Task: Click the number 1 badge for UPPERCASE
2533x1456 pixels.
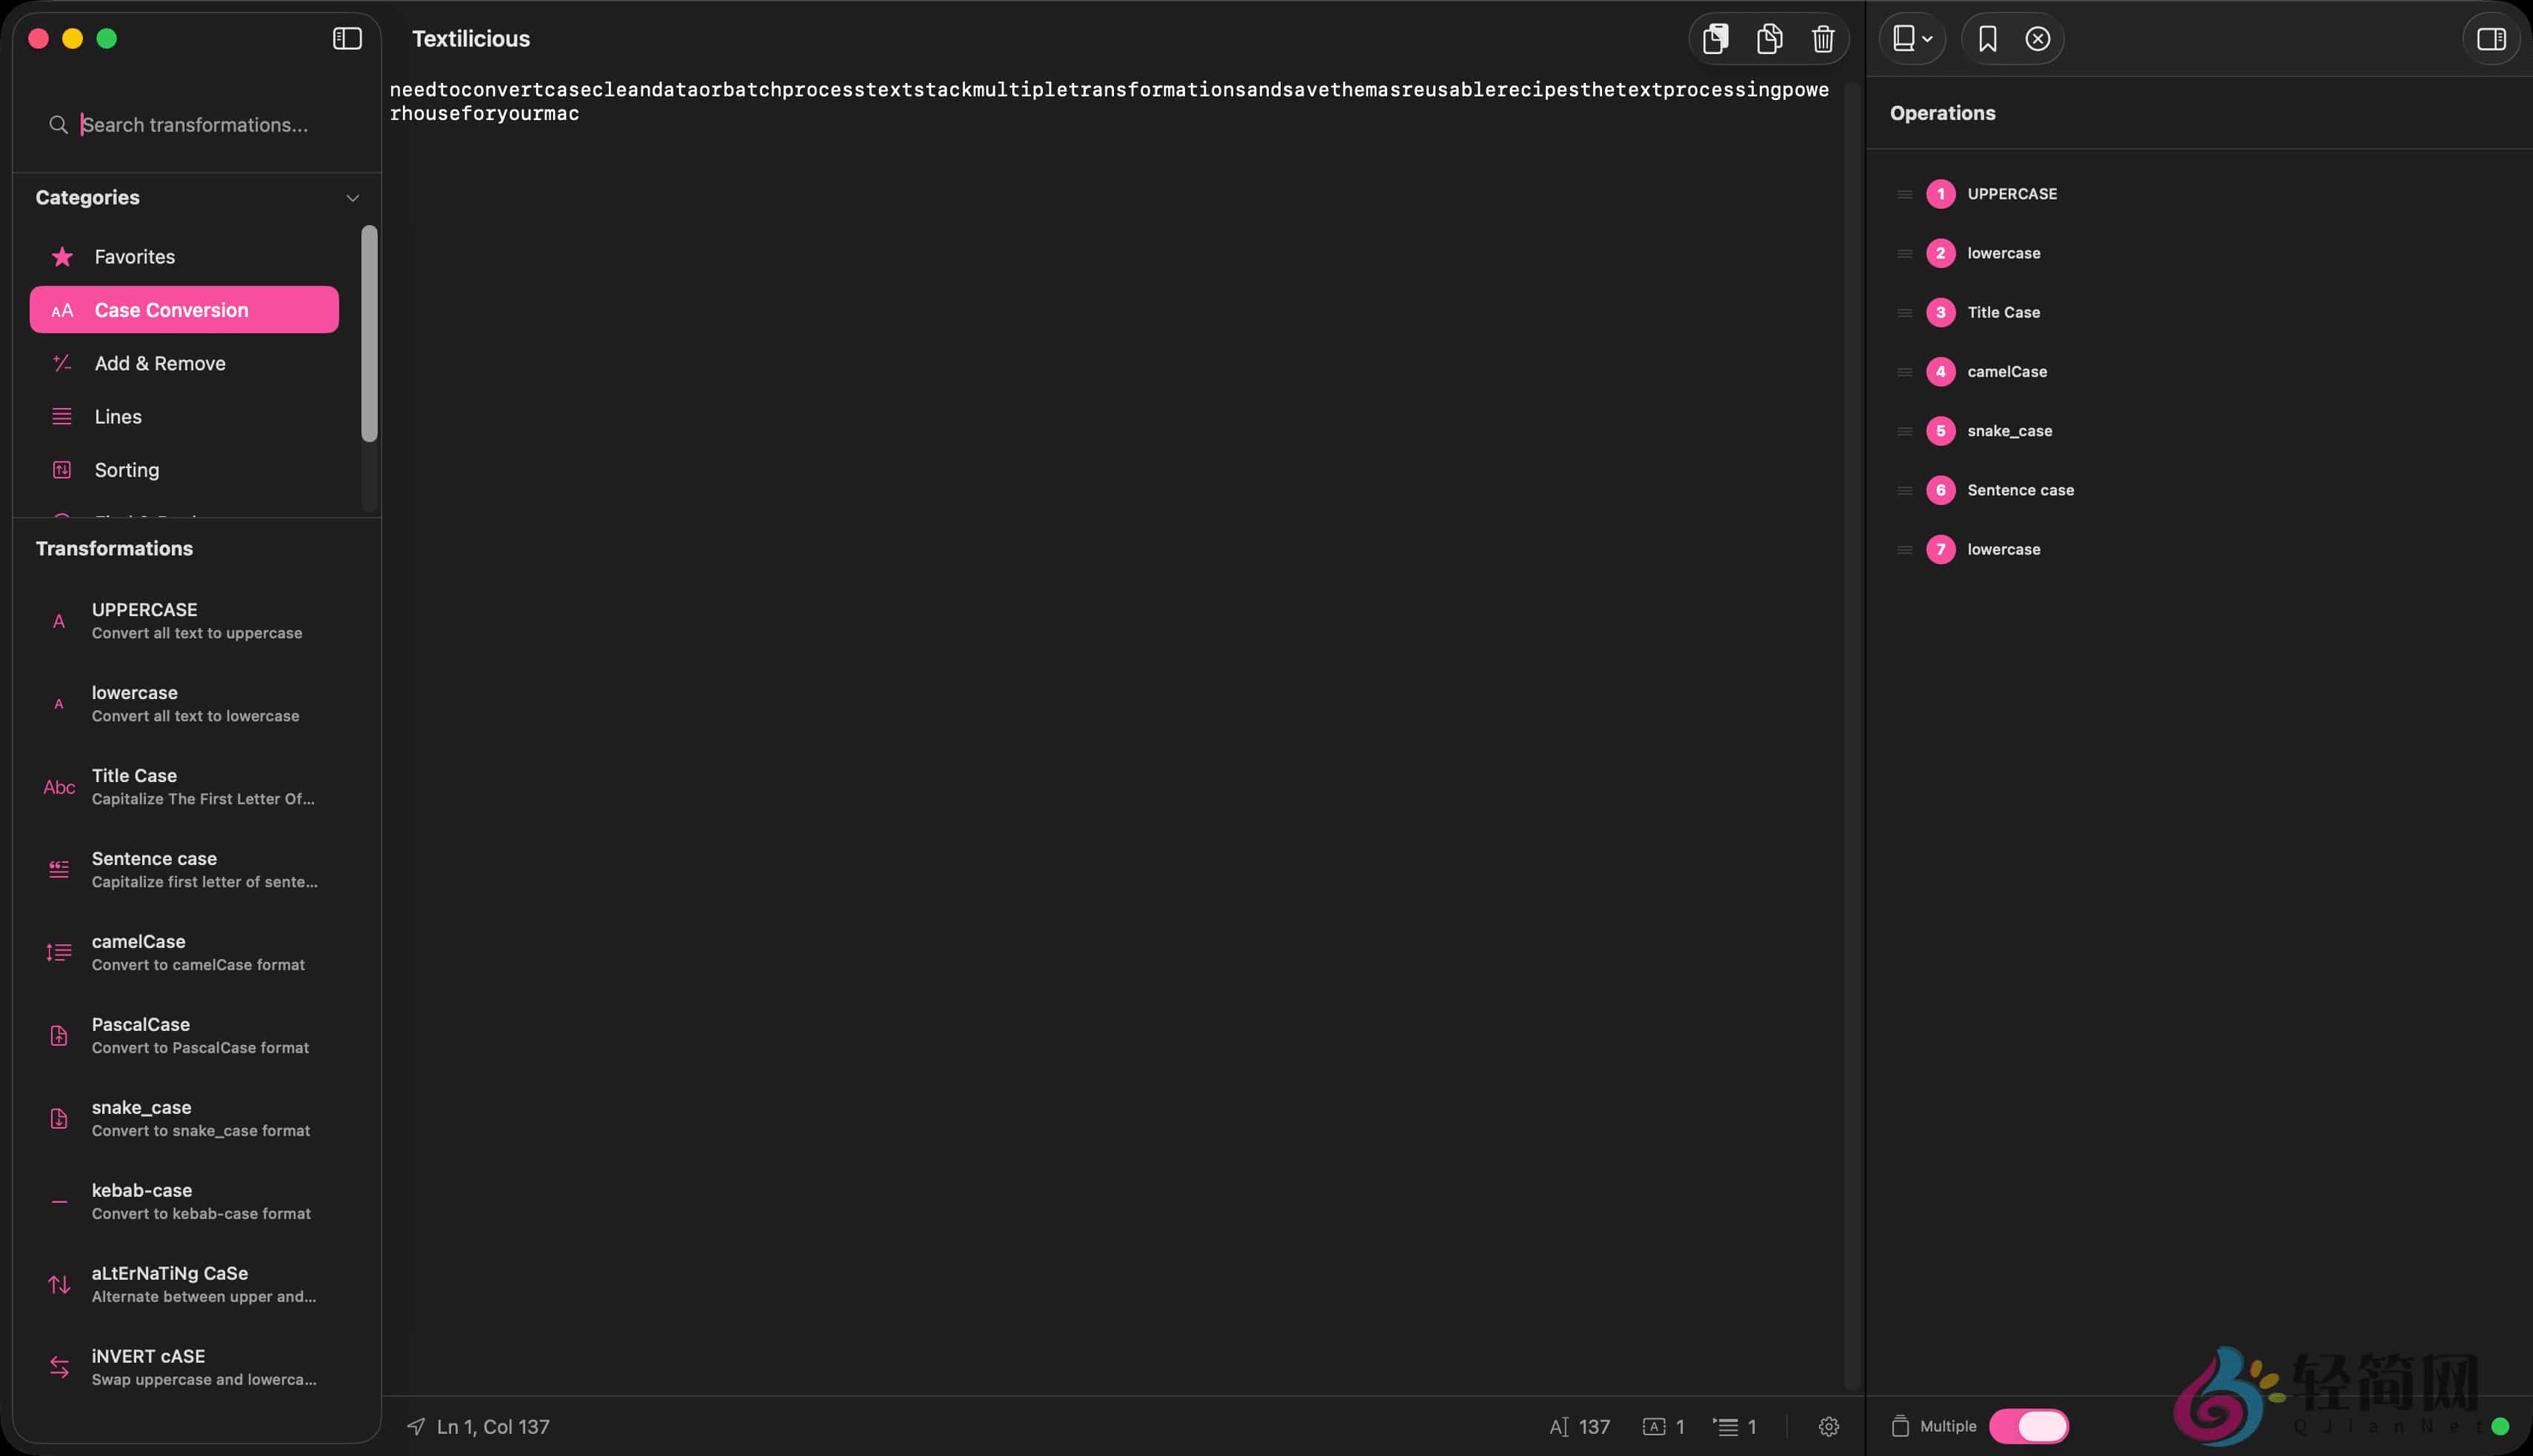Action: [1941, 194]
